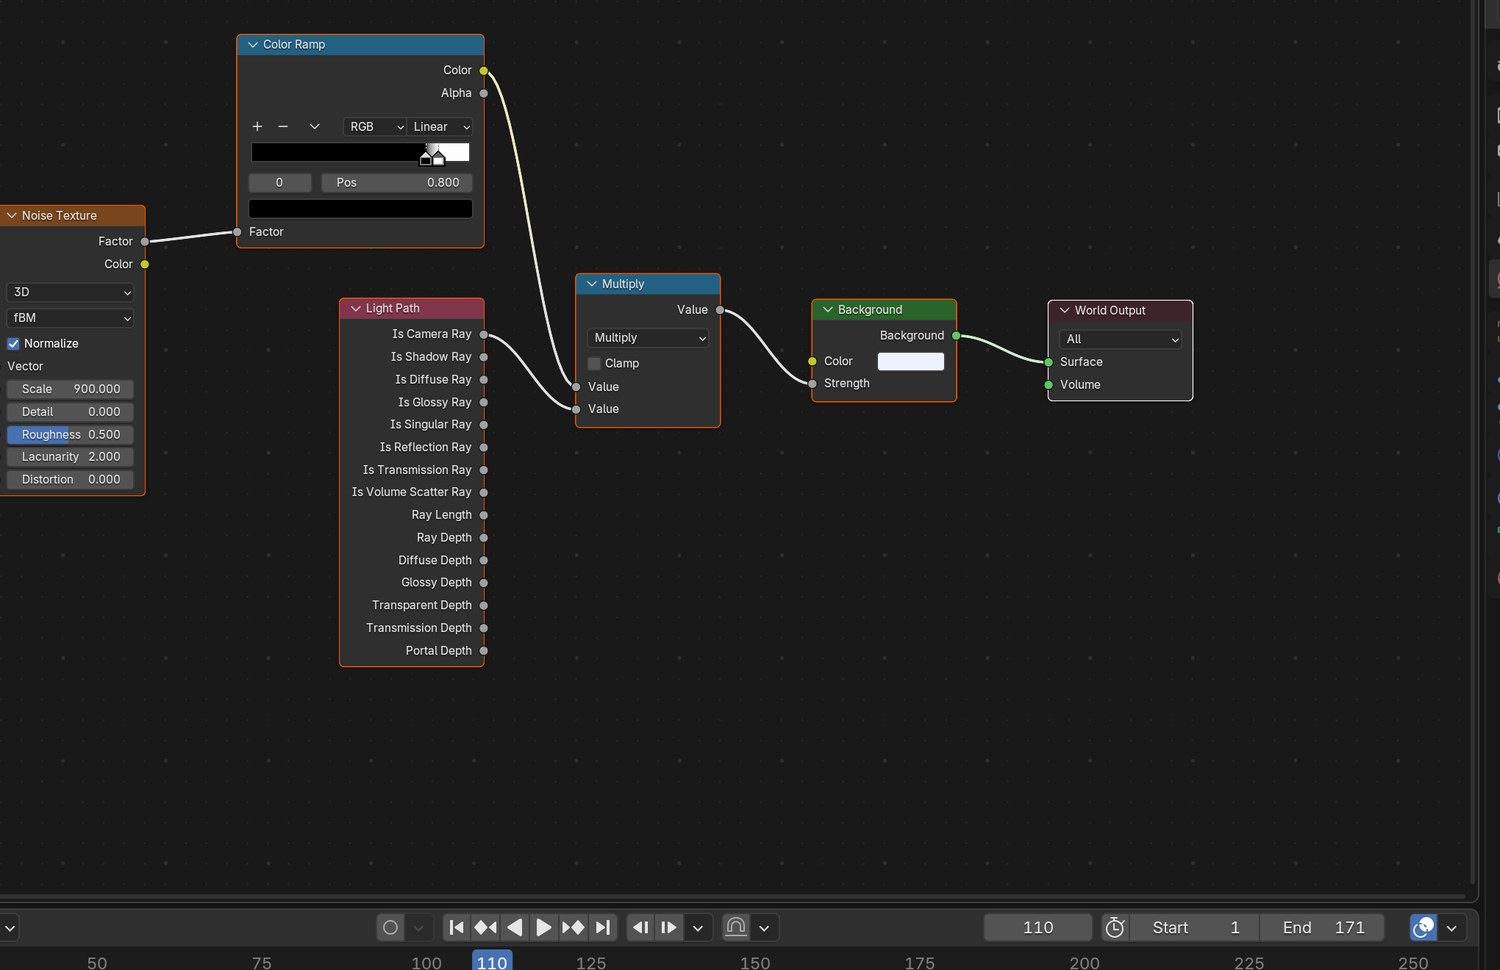1500x970 pixels.
Task: Toggle timeline snapping magnet icon
Action: [736, 927]
